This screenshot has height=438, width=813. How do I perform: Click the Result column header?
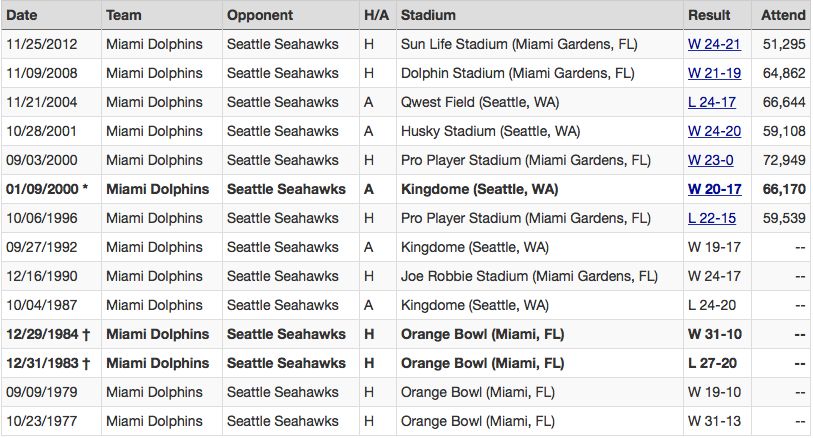709,15
